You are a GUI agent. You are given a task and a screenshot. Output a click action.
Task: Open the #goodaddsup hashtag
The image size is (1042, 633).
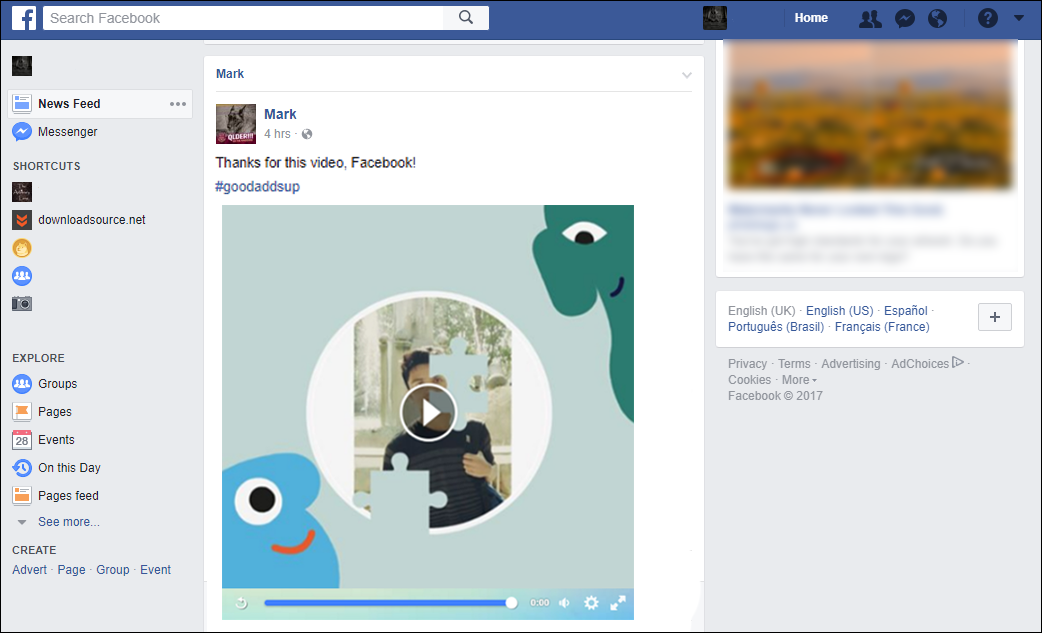257,187
